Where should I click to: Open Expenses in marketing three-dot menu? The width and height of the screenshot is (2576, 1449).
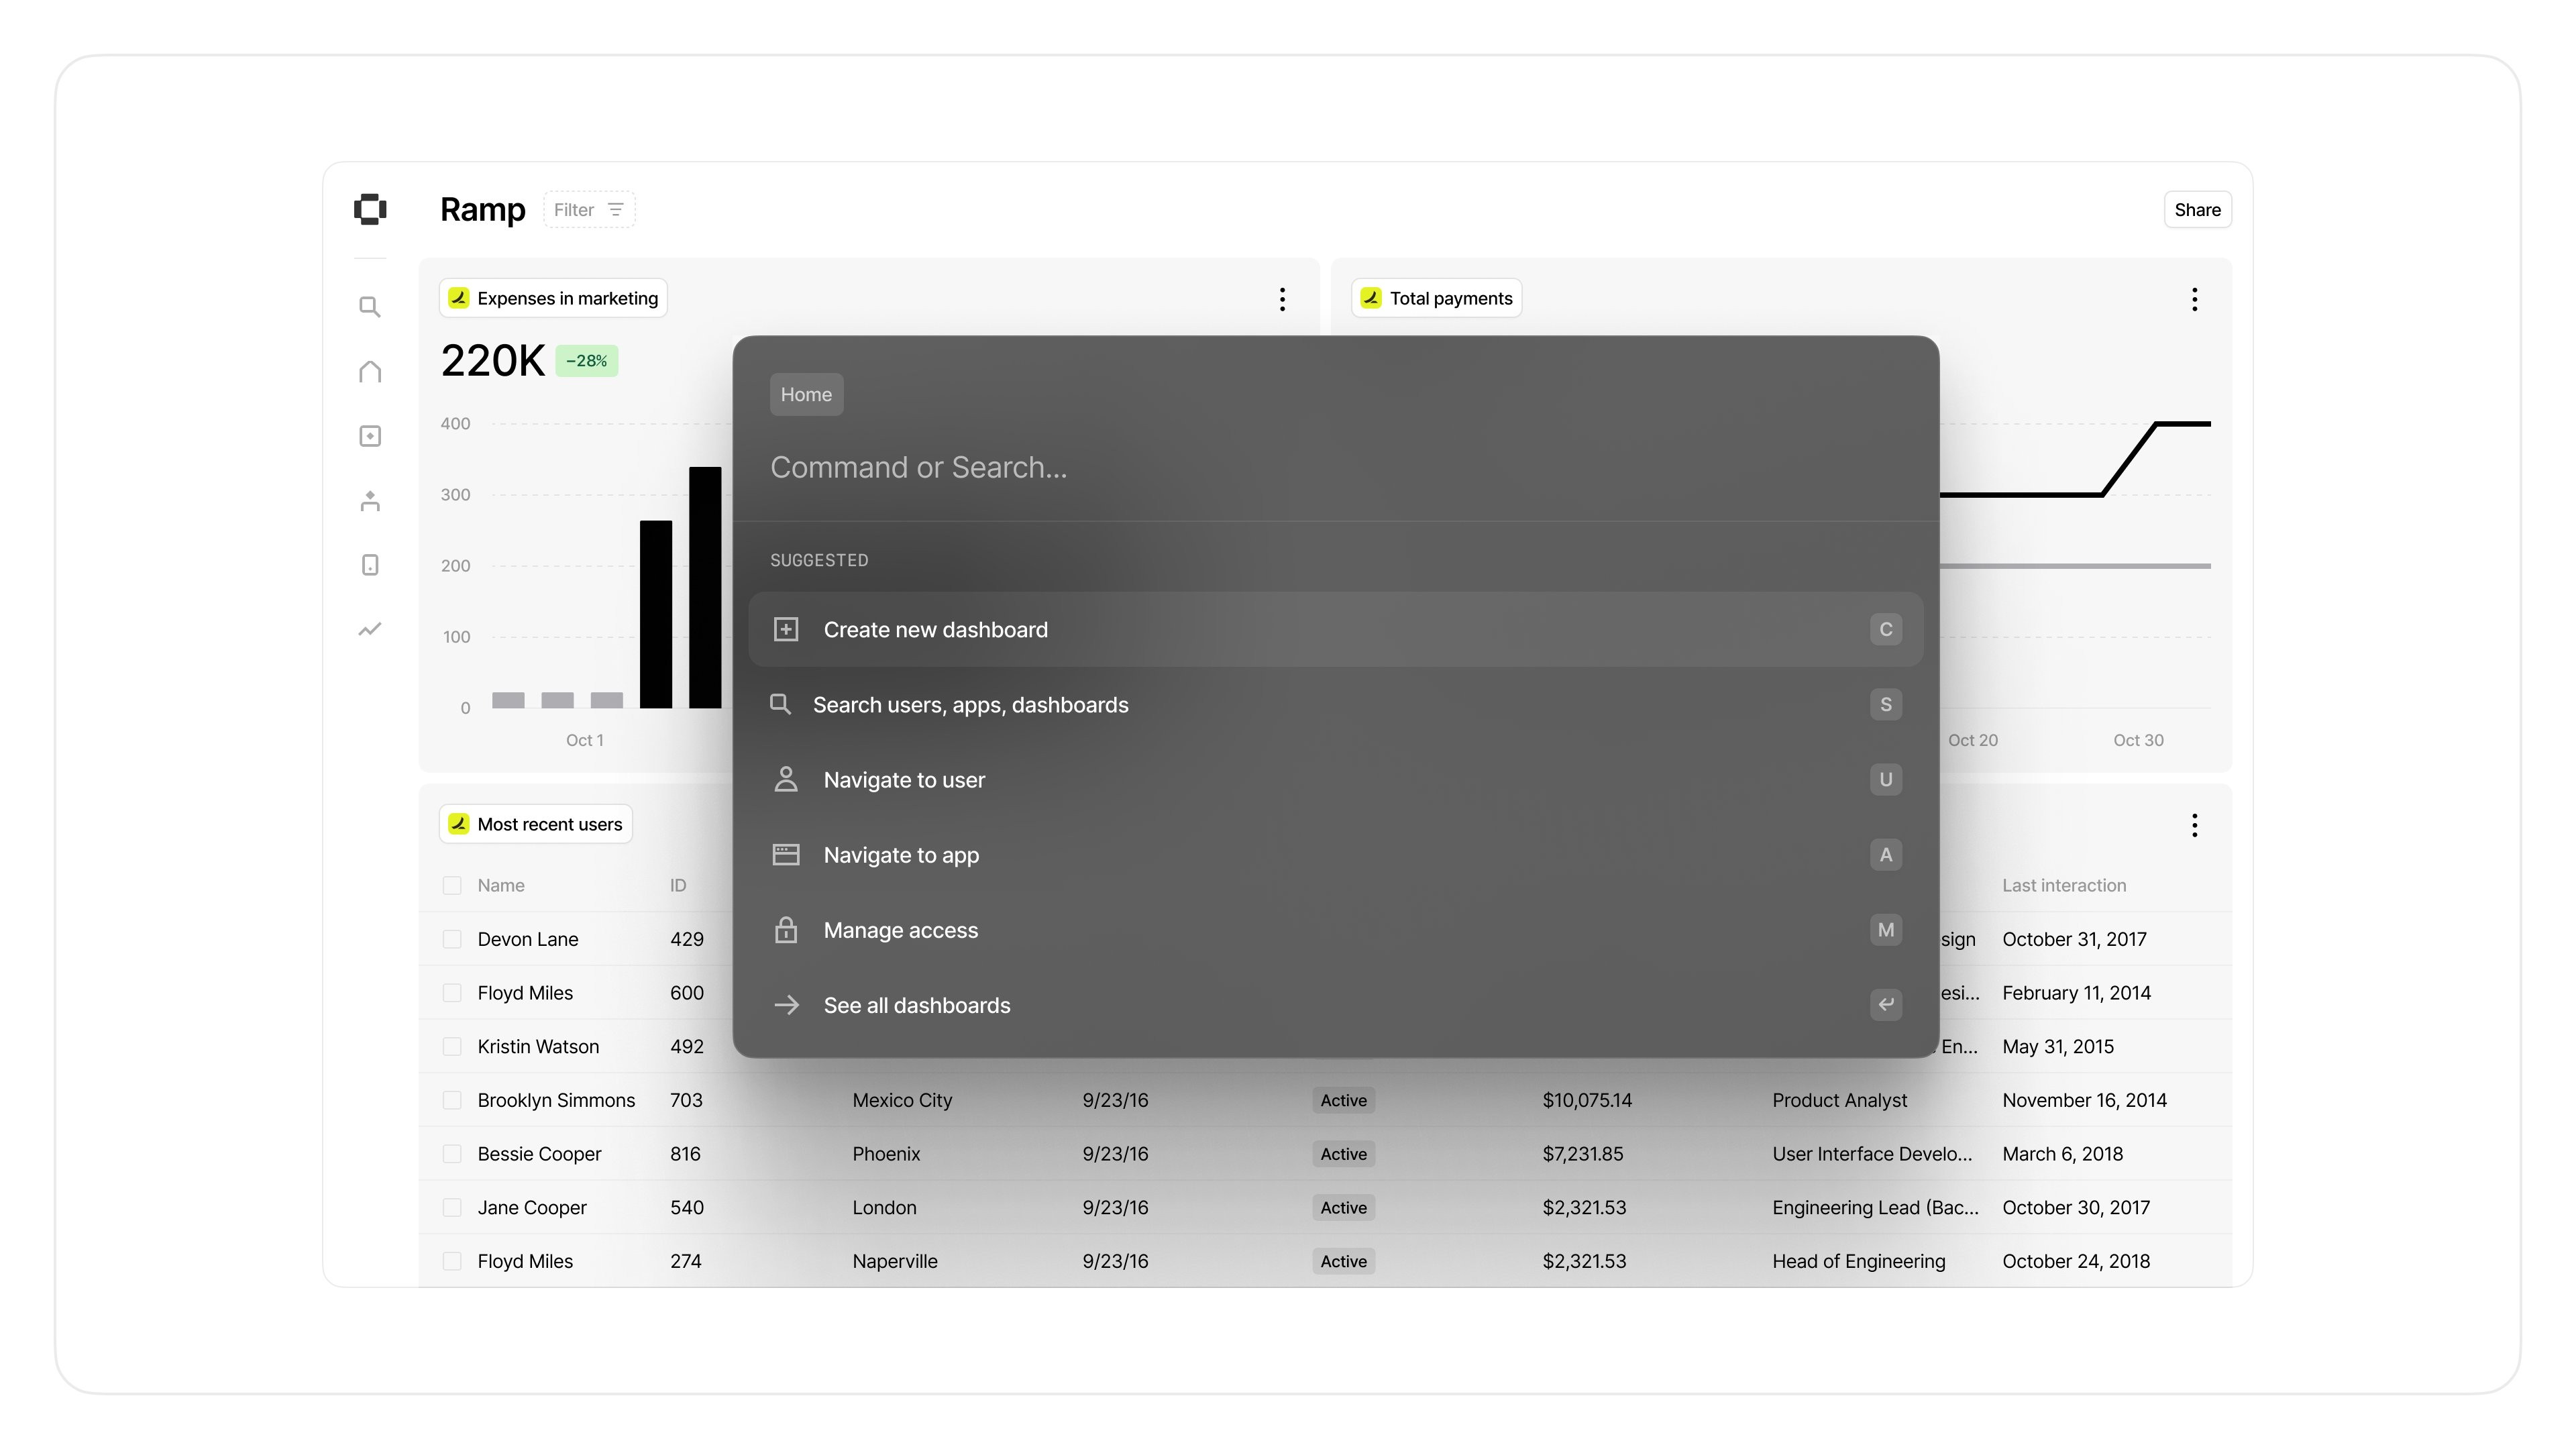click(x=1282, y=299)
